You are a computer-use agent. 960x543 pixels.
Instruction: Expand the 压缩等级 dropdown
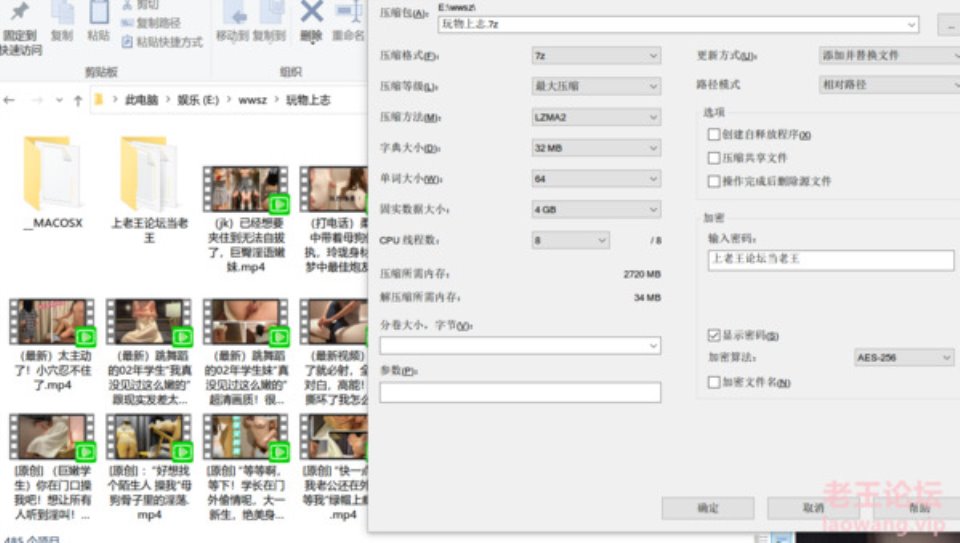(595, 86)
